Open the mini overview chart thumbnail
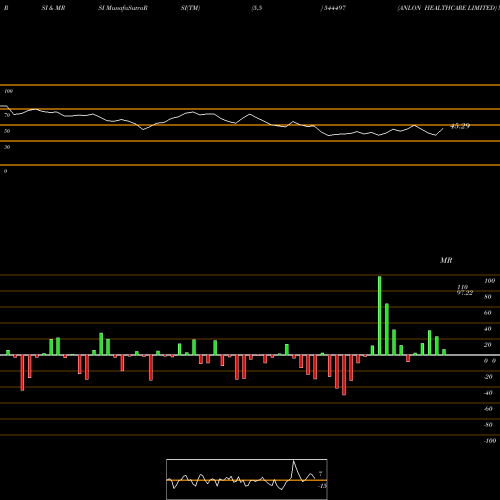The height and width of the screenshot is (500, 500). point(247,479)
